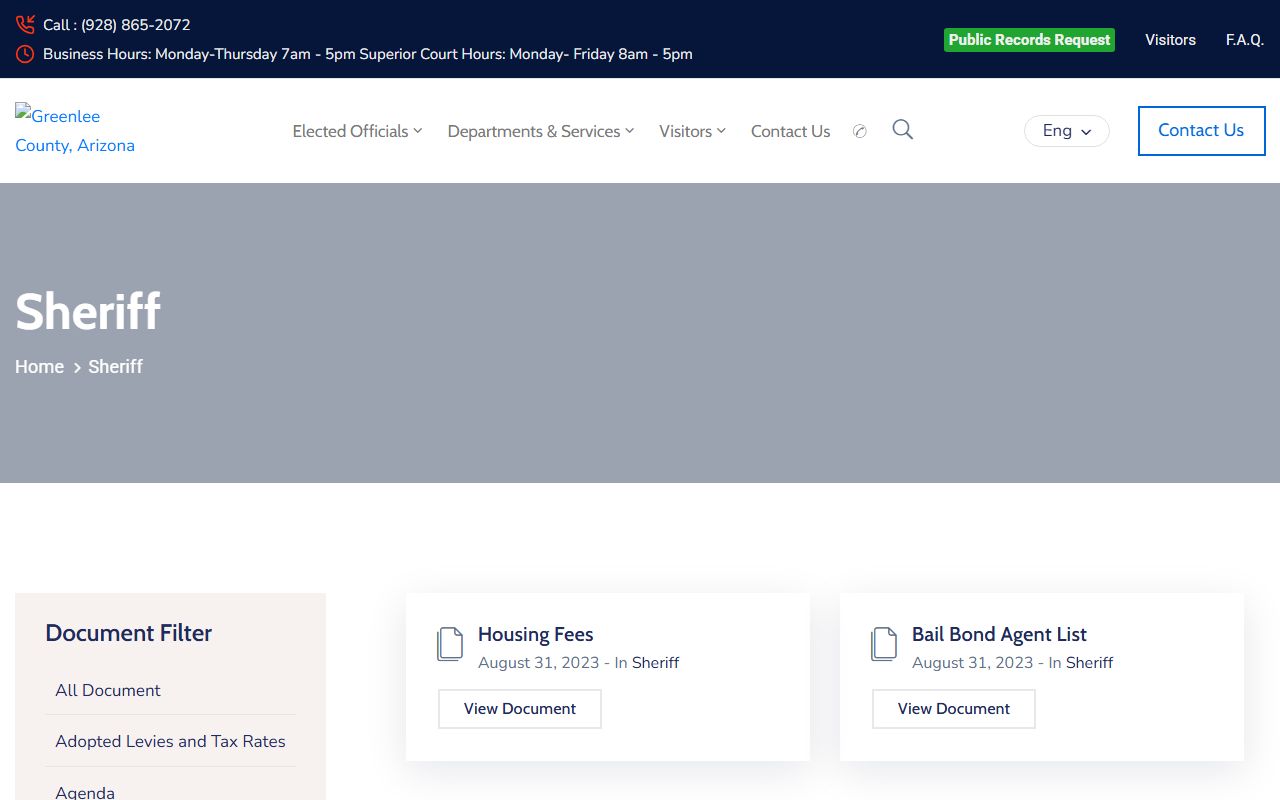
Task: View Document for Bail Bond Agent List
Action: [954, 709]
